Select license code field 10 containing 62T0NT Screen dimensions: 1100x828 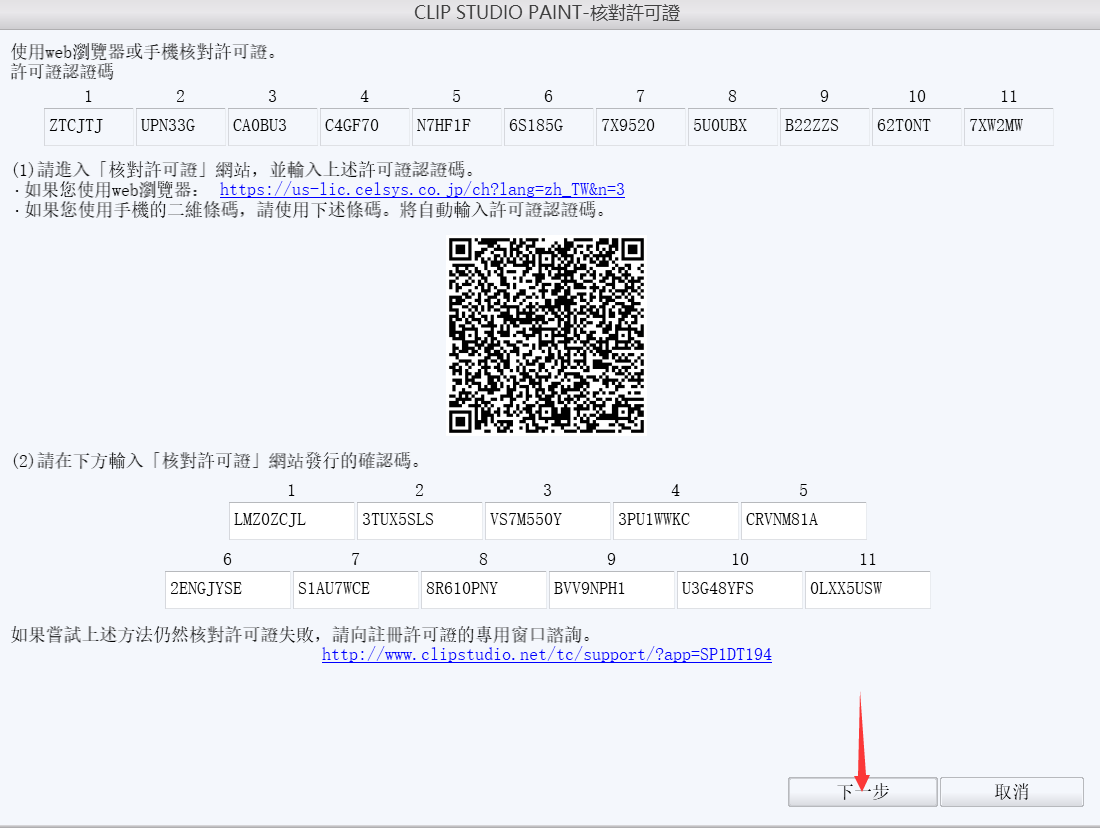[x=917, y=126]
